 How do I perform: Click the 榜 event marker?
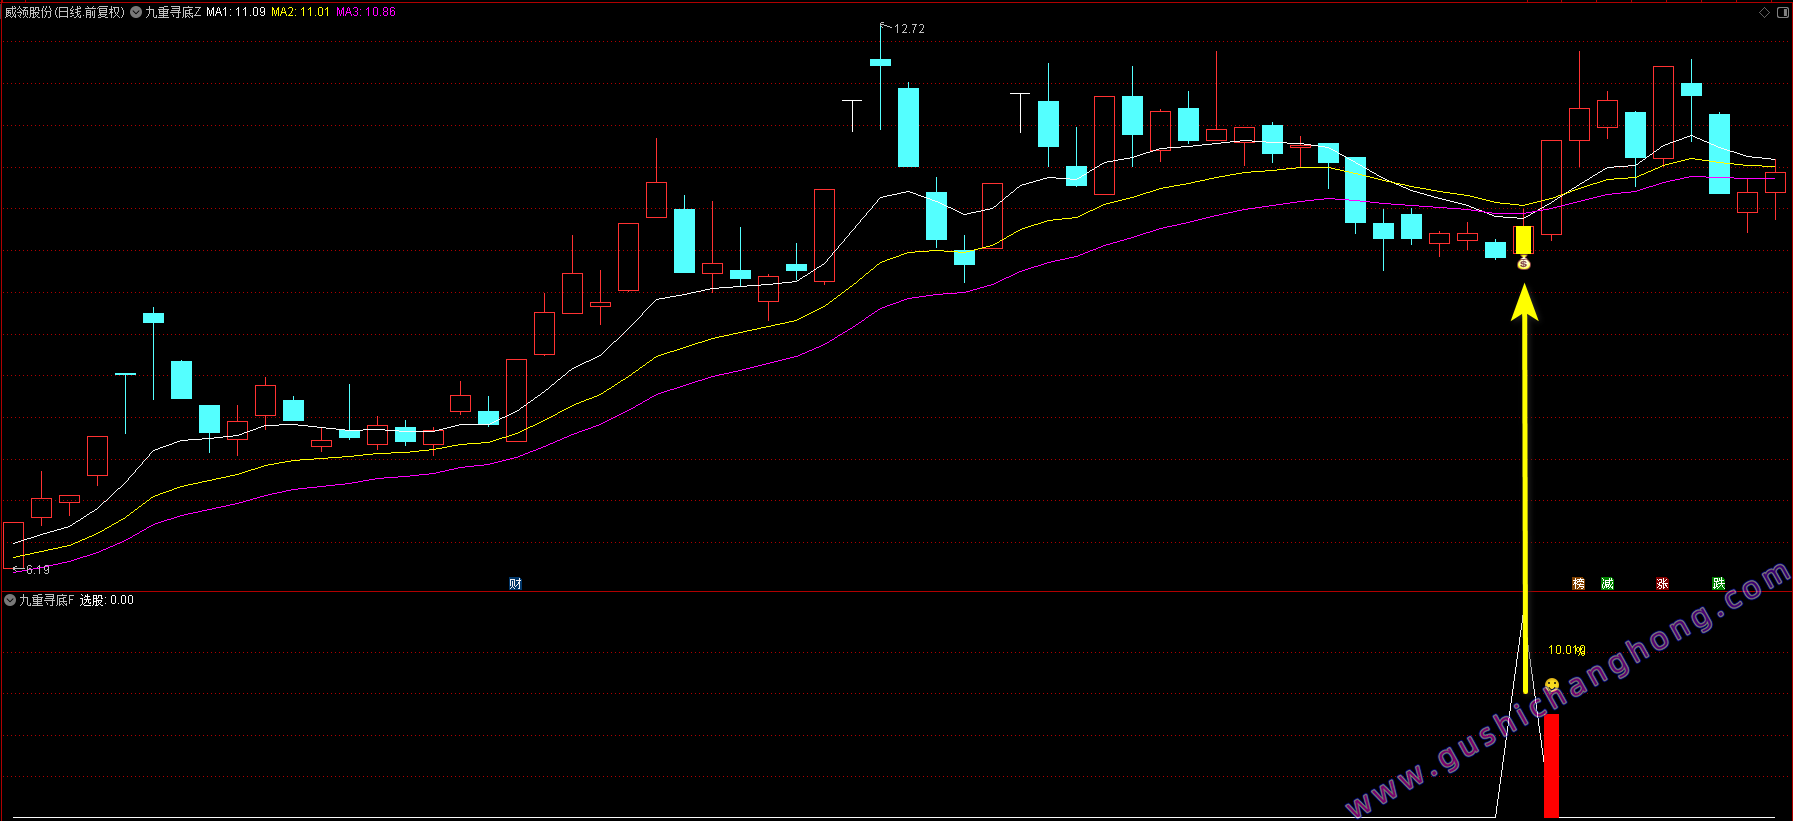tap(1578, 583)
